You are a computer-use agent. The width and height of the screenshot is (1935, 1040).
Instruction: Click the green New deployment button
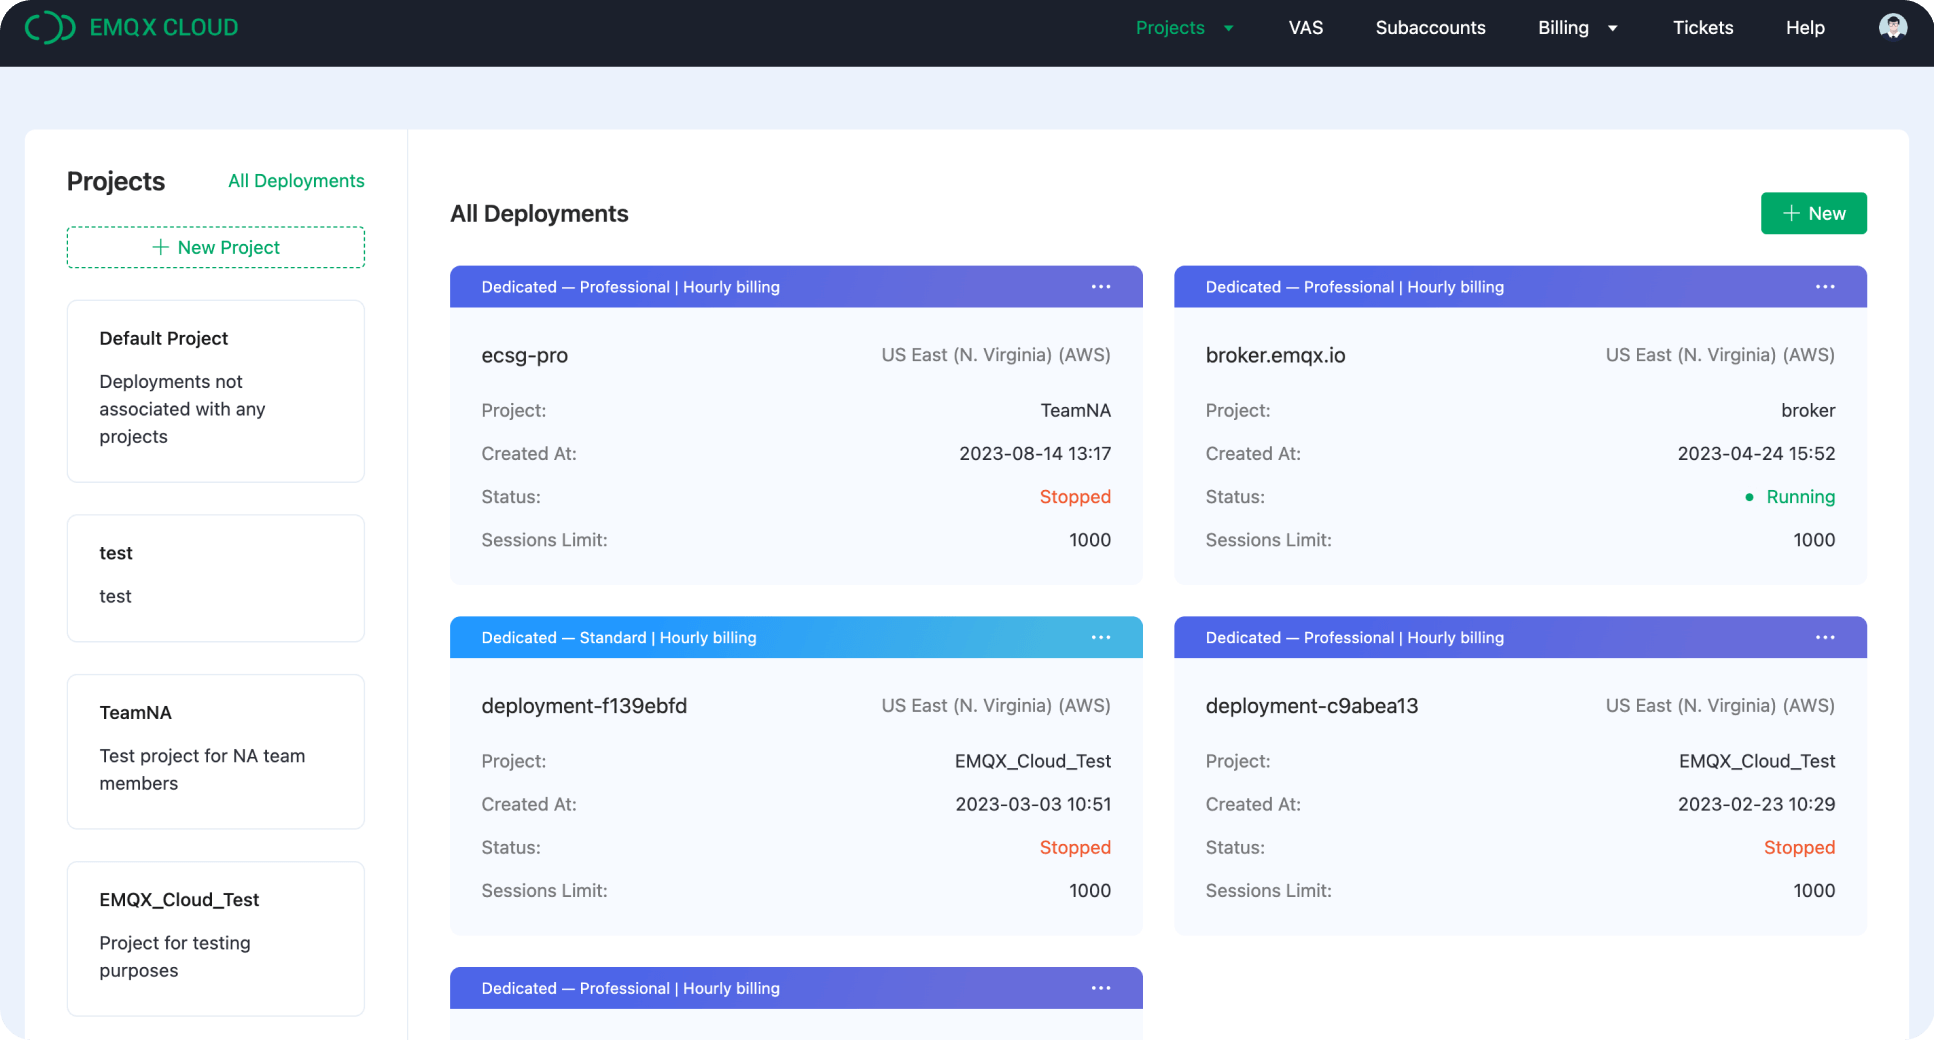coord(1813,213)
